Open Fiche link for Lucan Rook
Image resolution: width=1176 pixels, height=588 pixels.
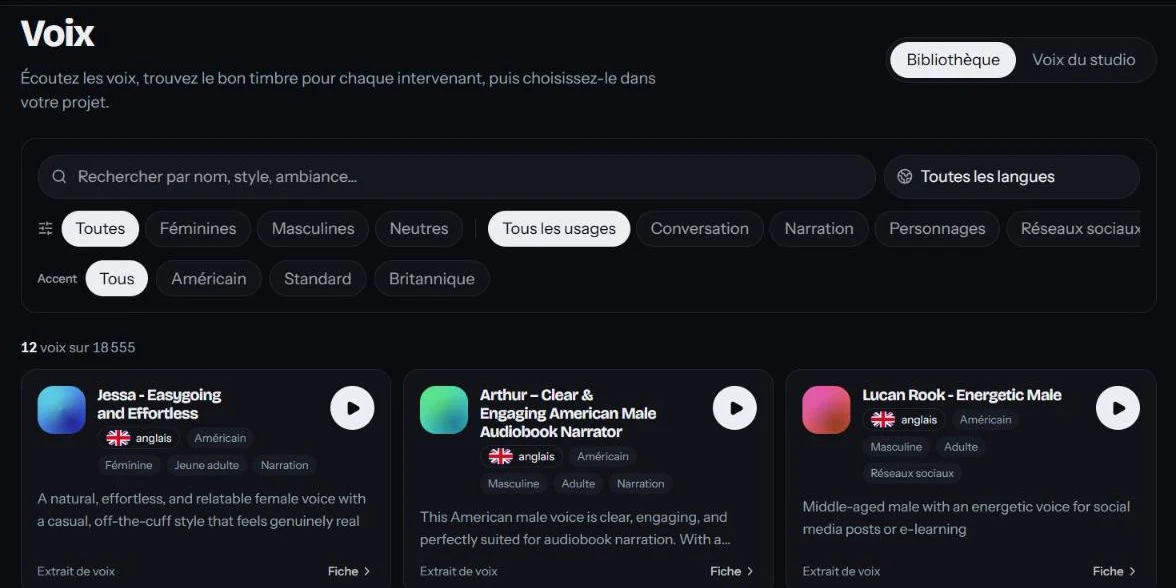[x=1114, y=572]
